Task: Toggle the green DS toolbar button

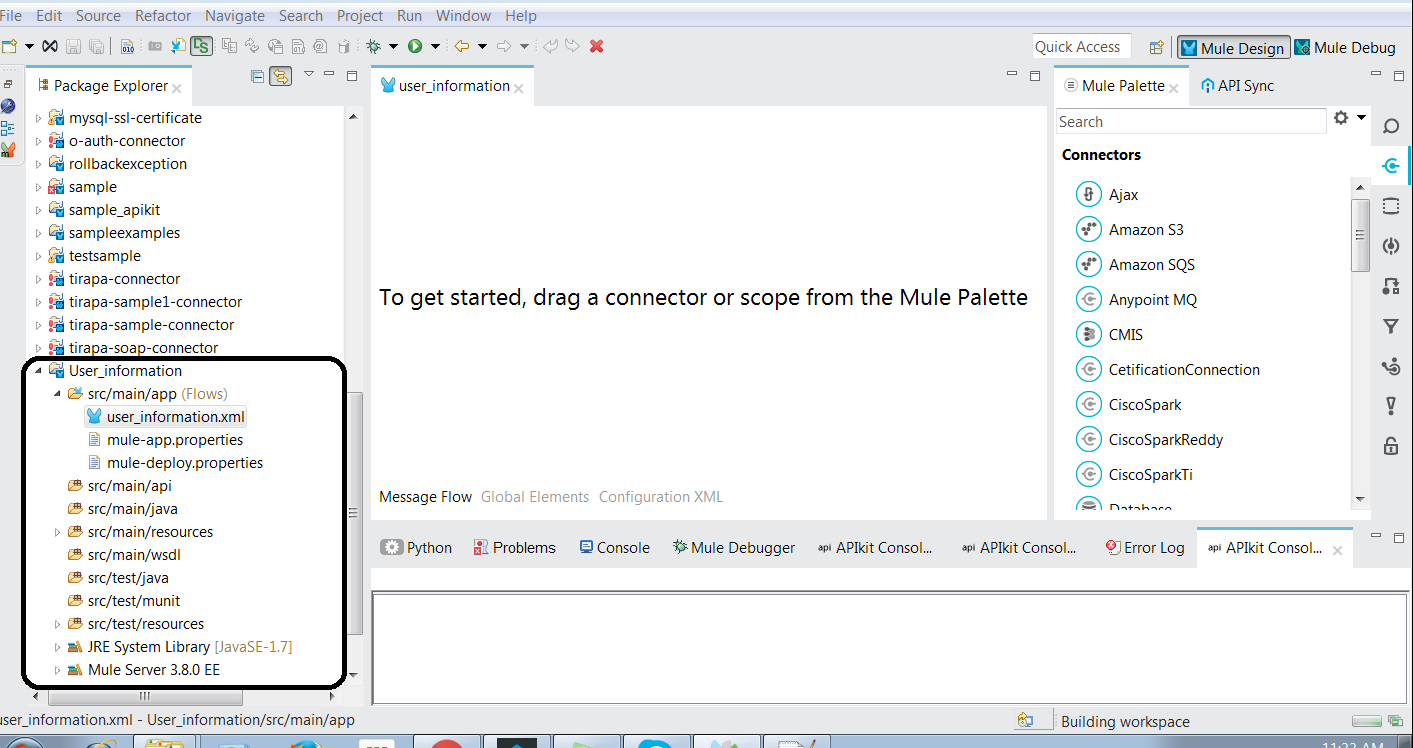Action: (x=202, y=46)
